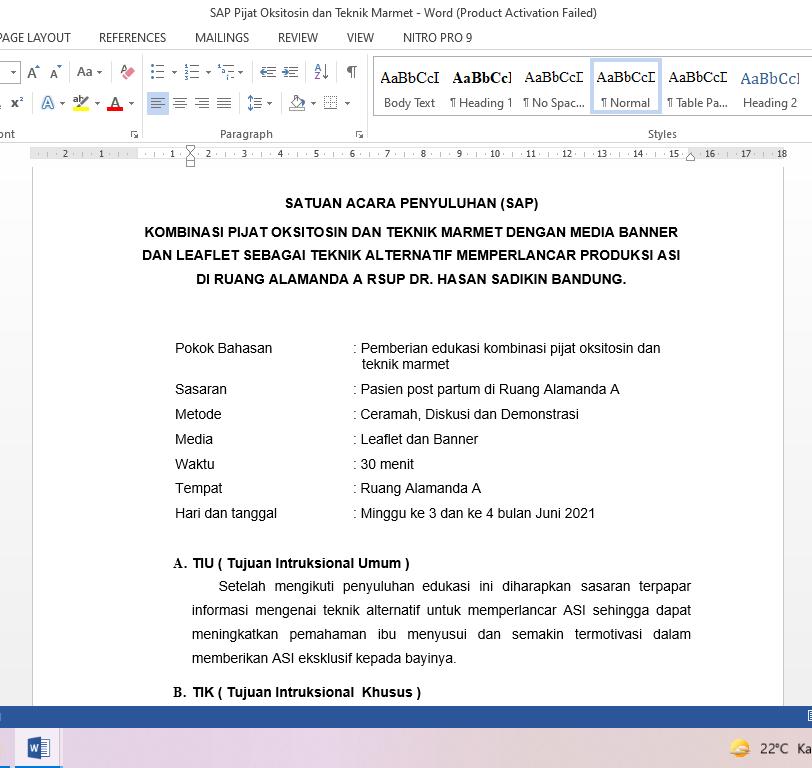Click the Borders icon

point(330,103)
